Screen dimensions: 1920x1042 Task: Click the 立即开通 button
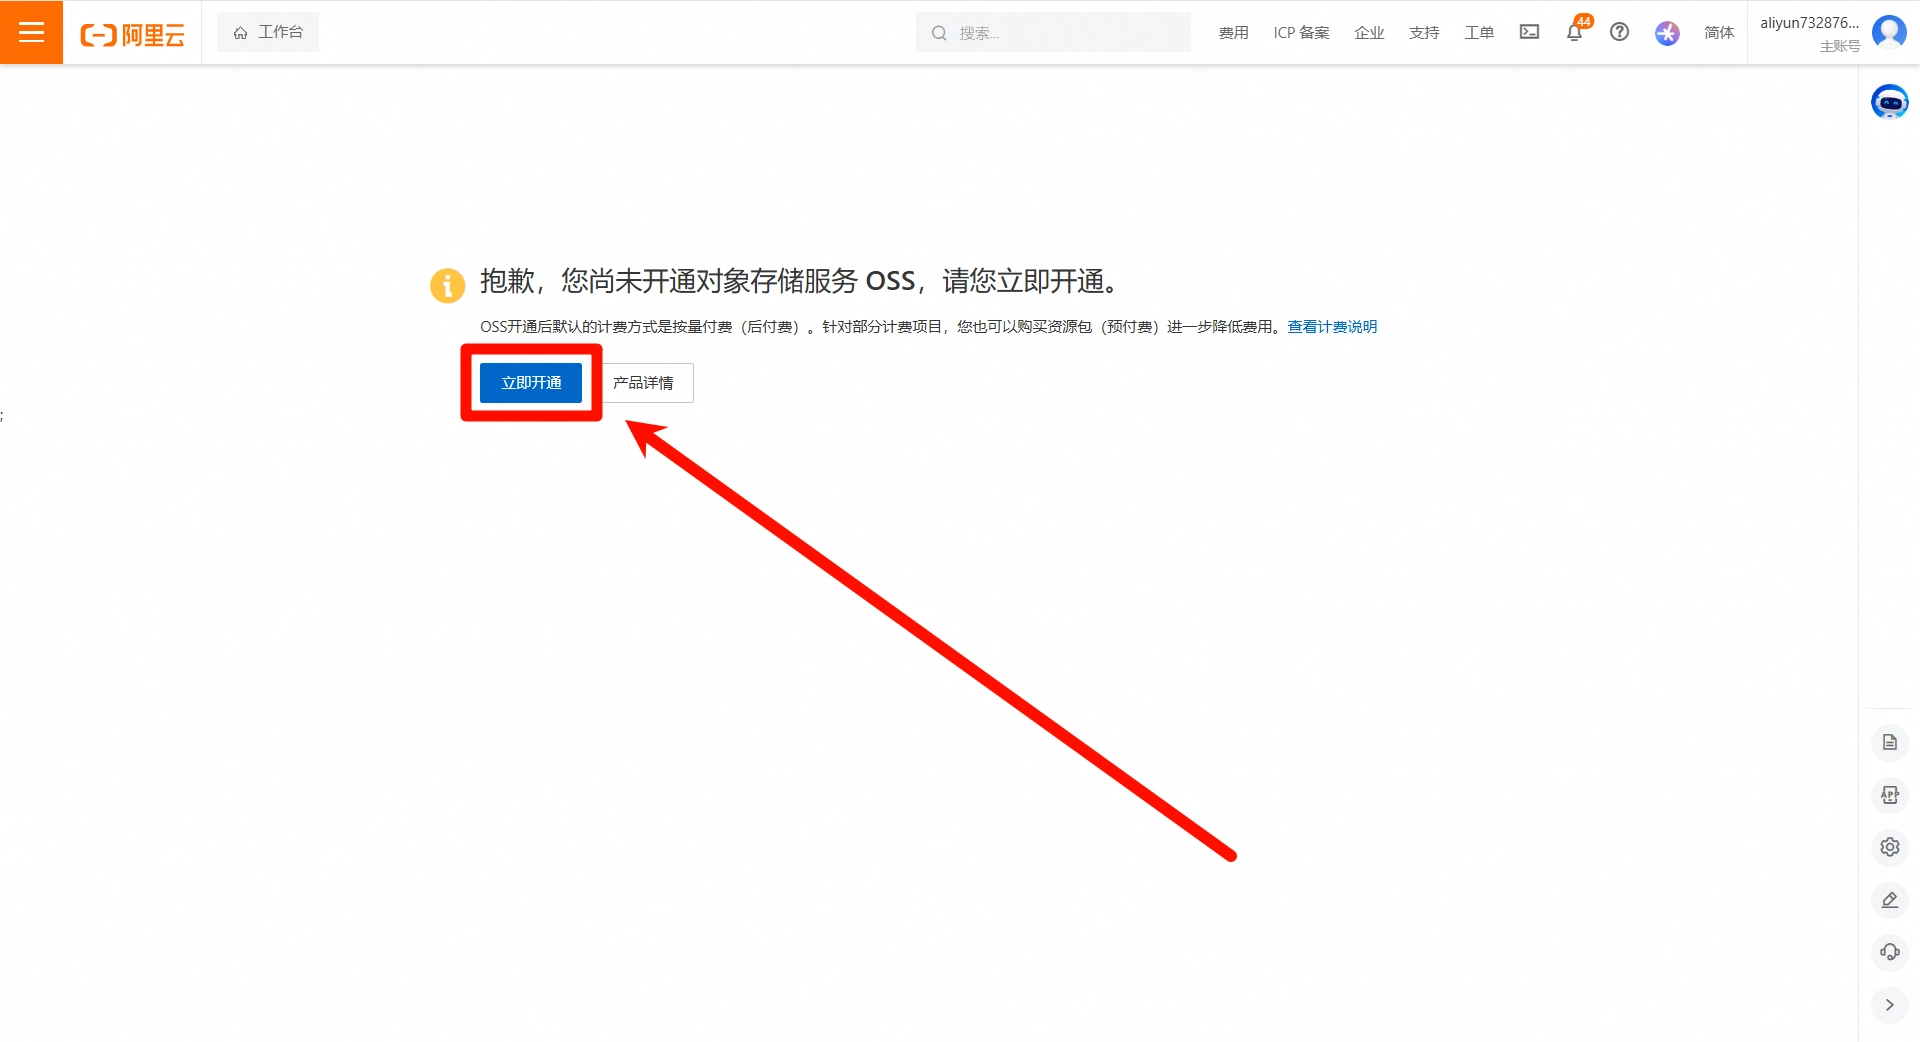531,383
